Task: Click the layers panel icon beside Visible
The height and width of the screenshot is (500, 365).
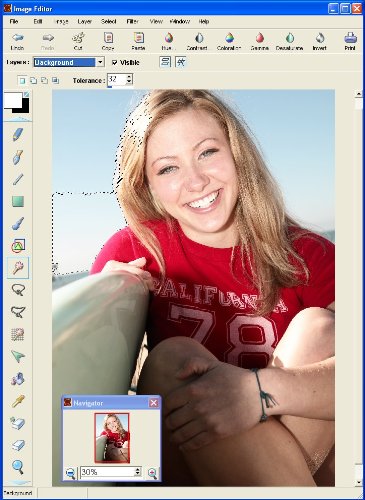Action: (x=165, y=62)
